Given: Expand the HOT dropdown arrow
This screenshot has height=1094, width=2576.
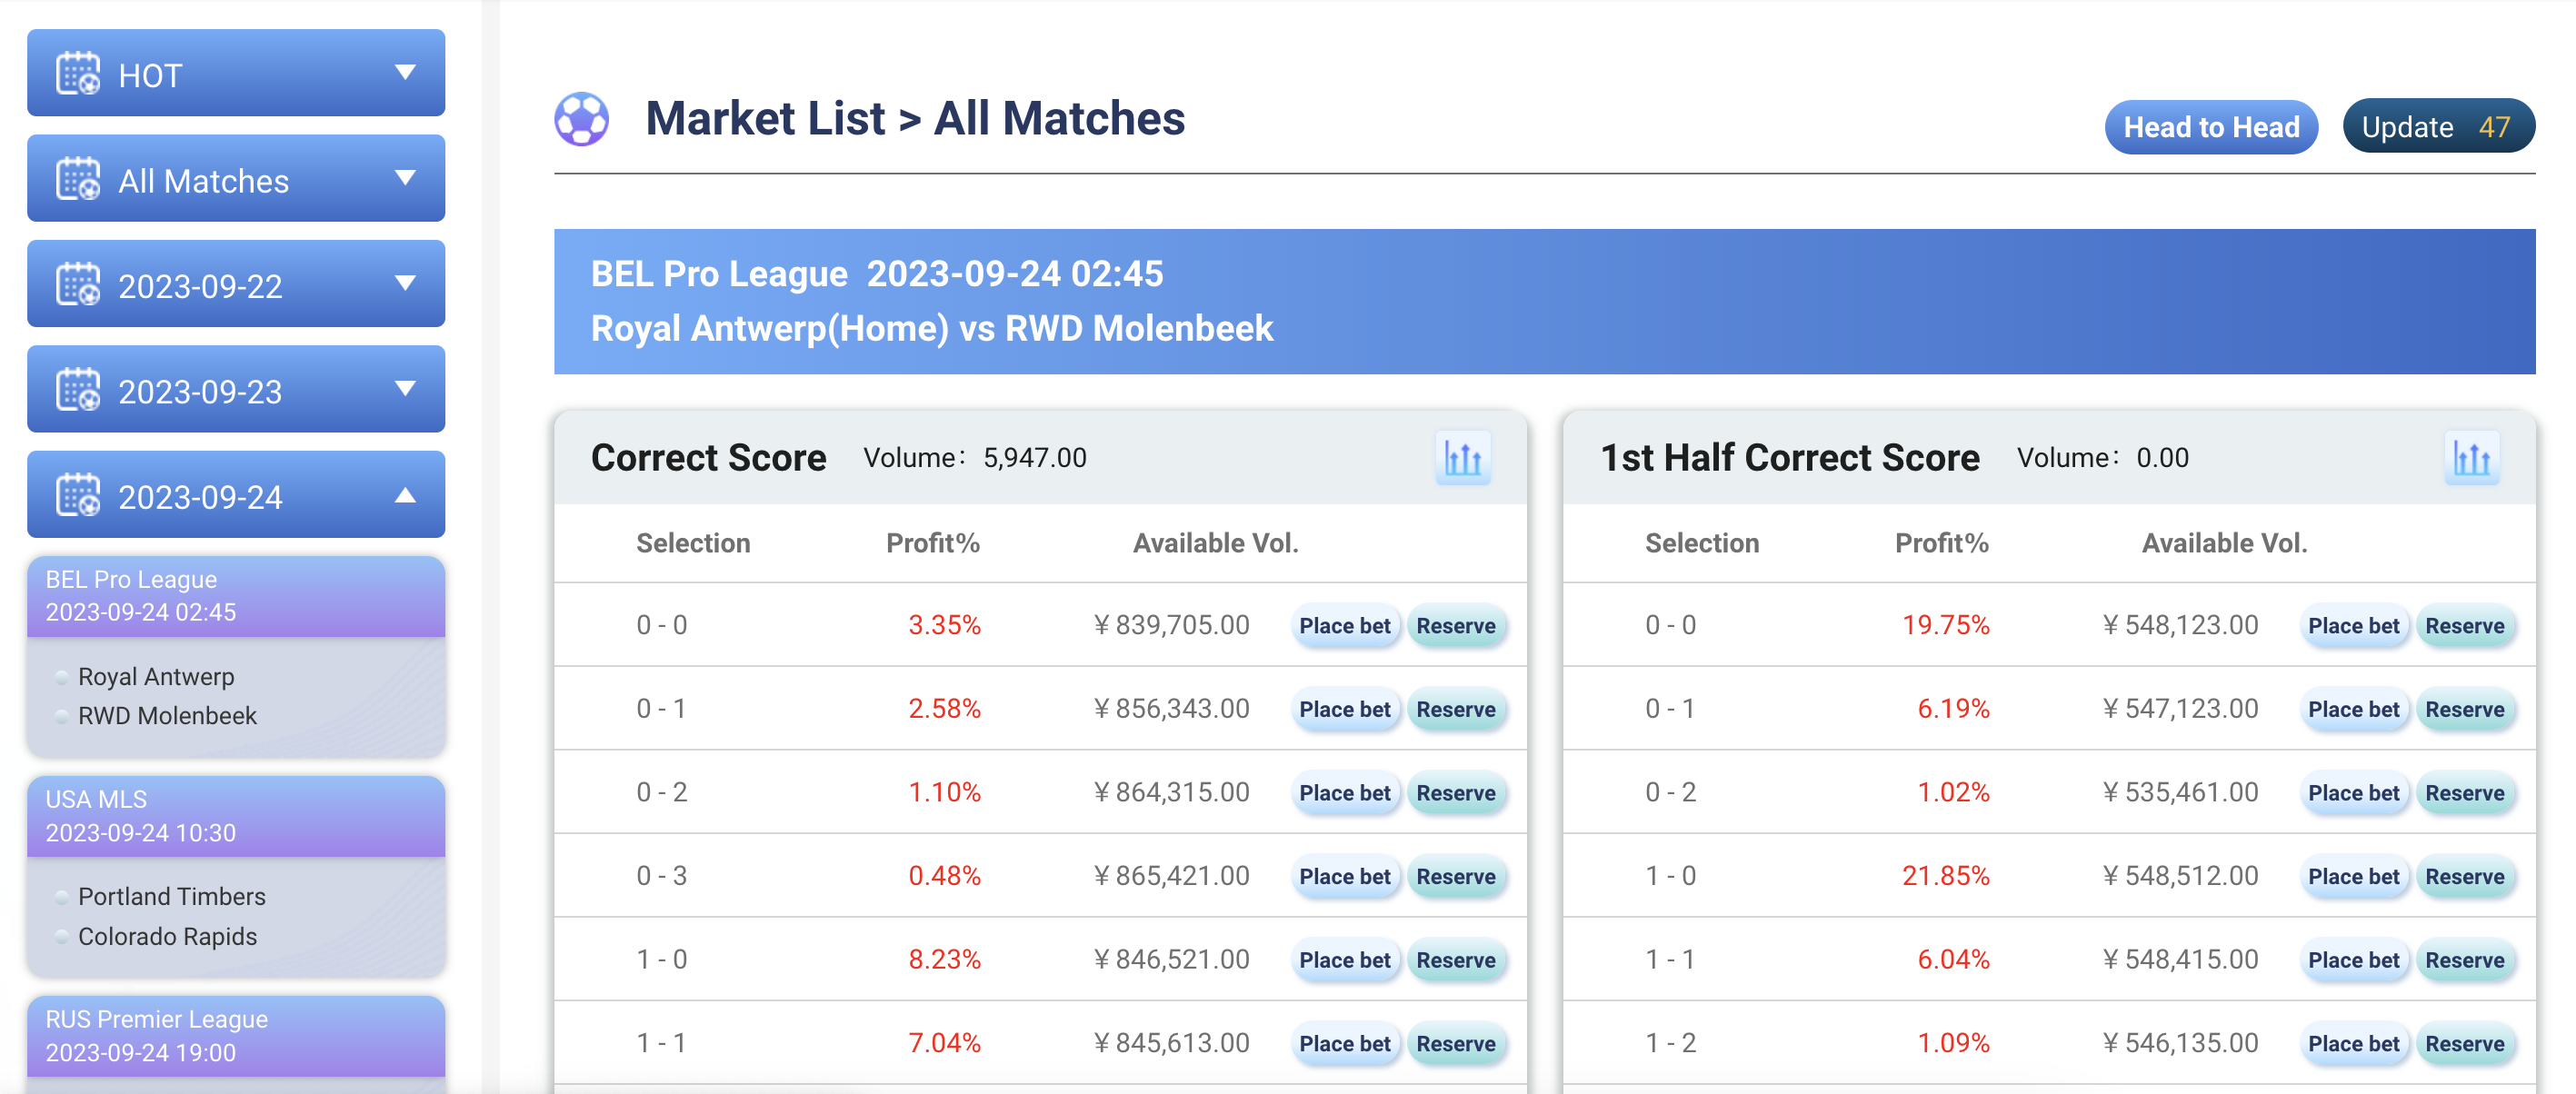Looking at the screenshot, I should [x=405, y=72].
